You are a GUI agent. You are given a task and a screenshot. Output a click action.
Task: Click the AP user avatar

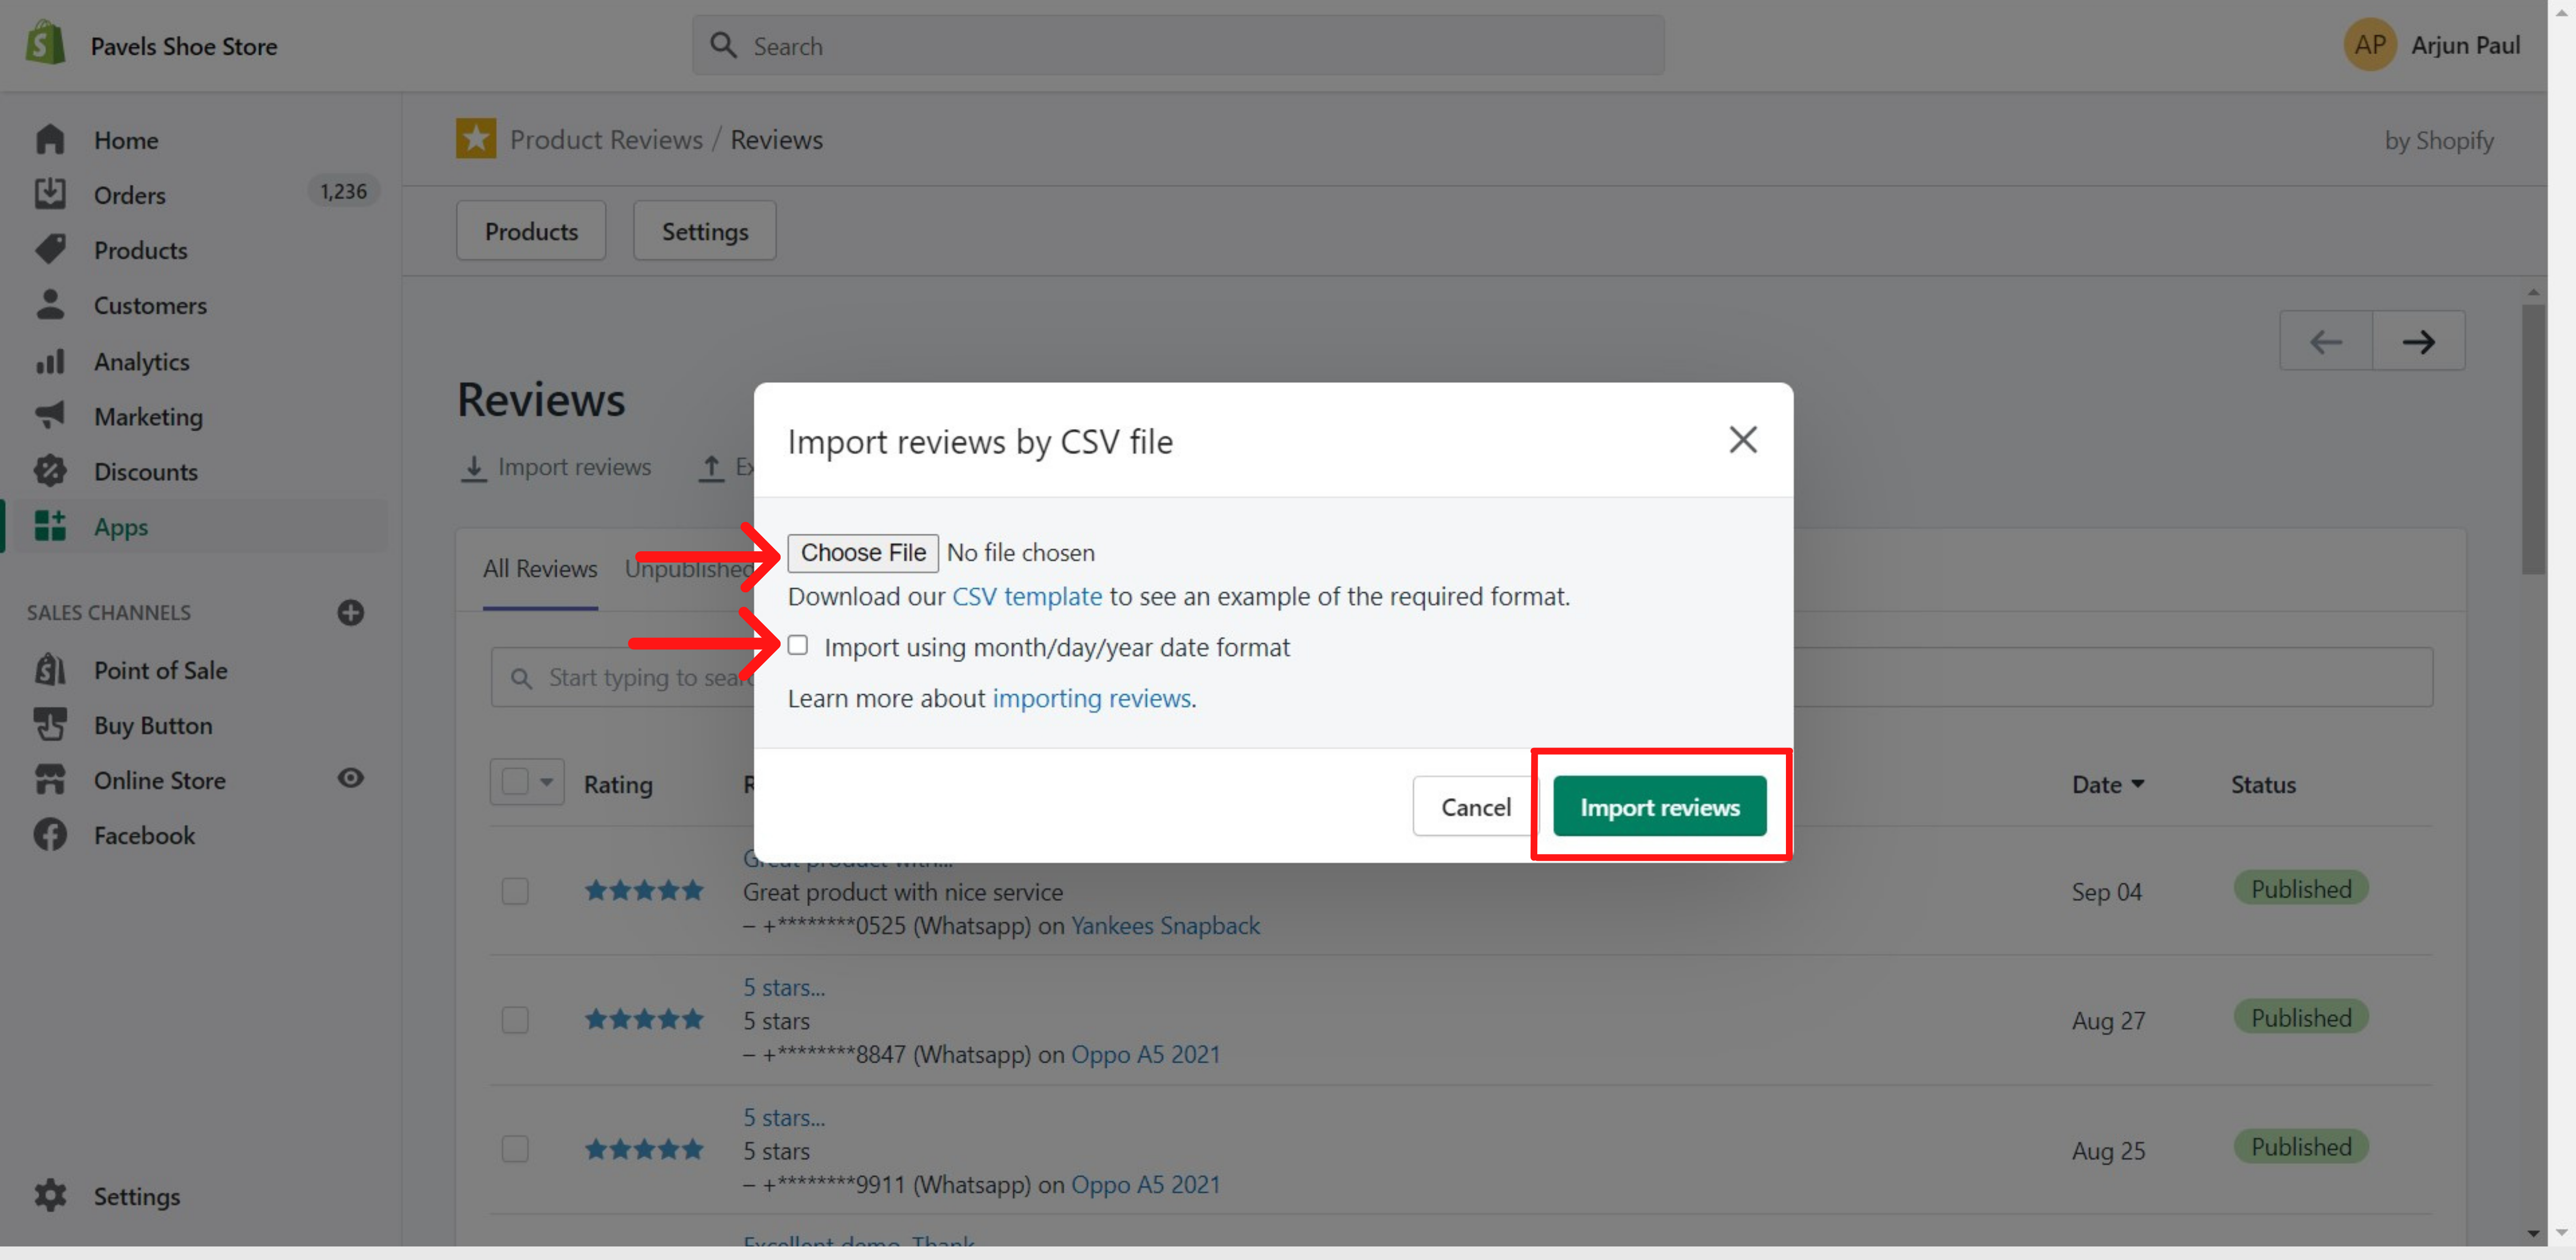[x=2369, y=45]
